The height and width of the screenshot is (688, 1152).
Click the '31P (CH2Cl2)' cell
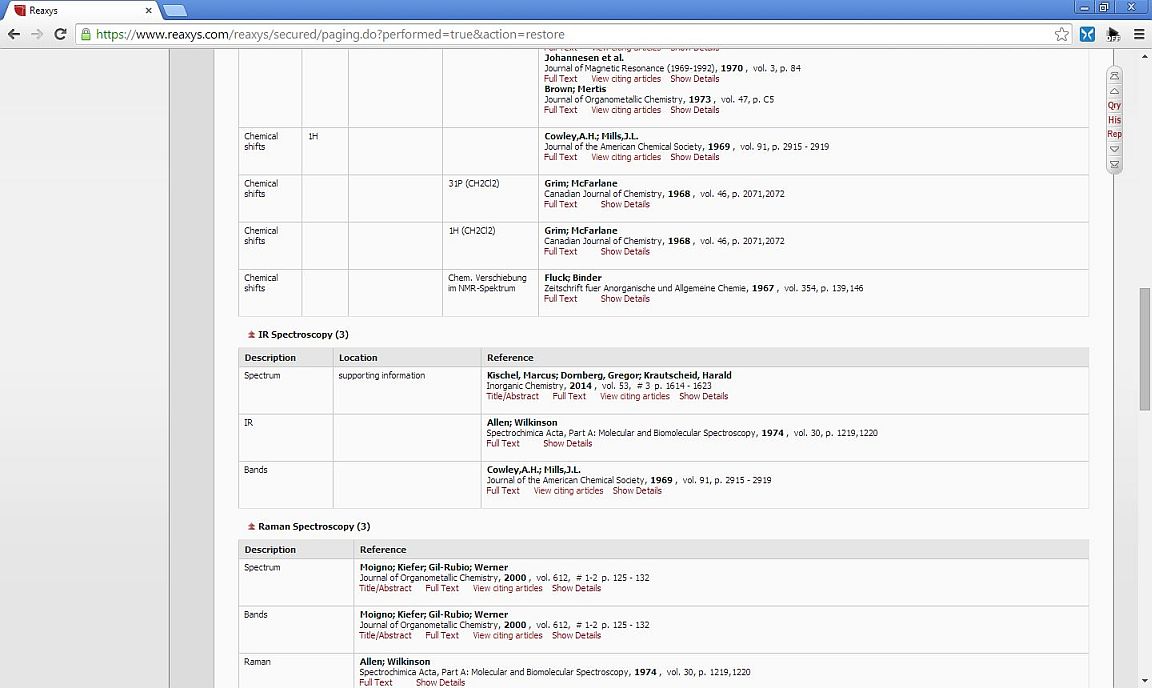(490, 198)
